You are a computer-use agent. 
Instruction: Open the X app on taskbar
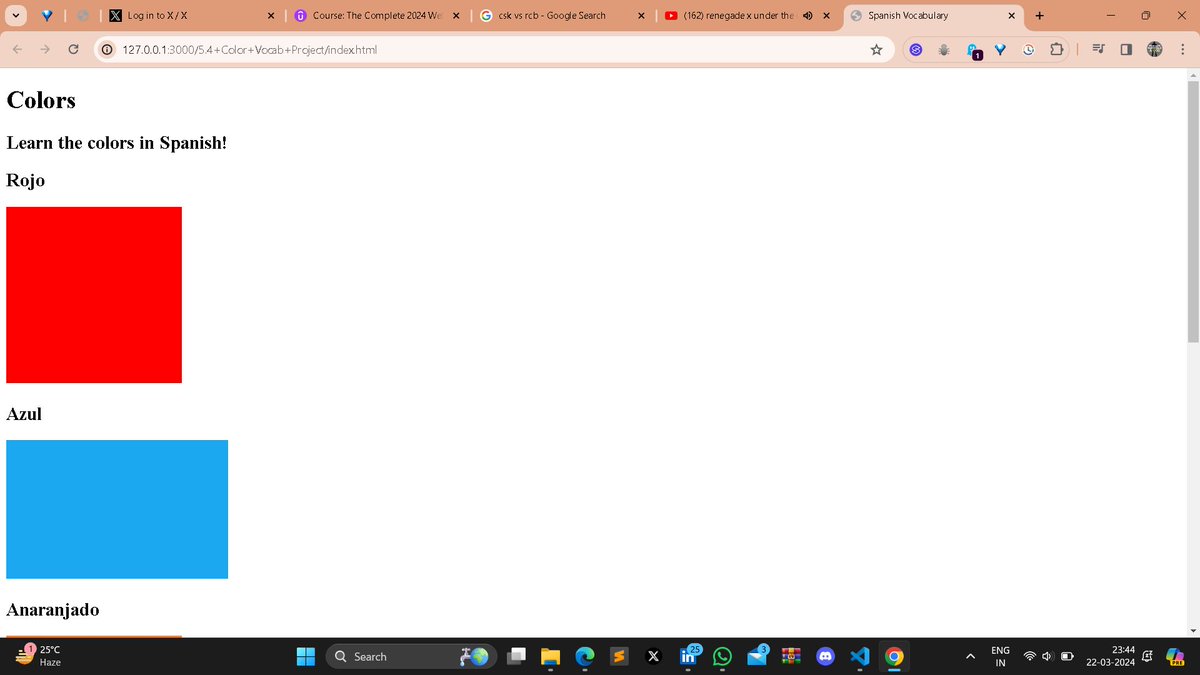click(x=654, y=657)
